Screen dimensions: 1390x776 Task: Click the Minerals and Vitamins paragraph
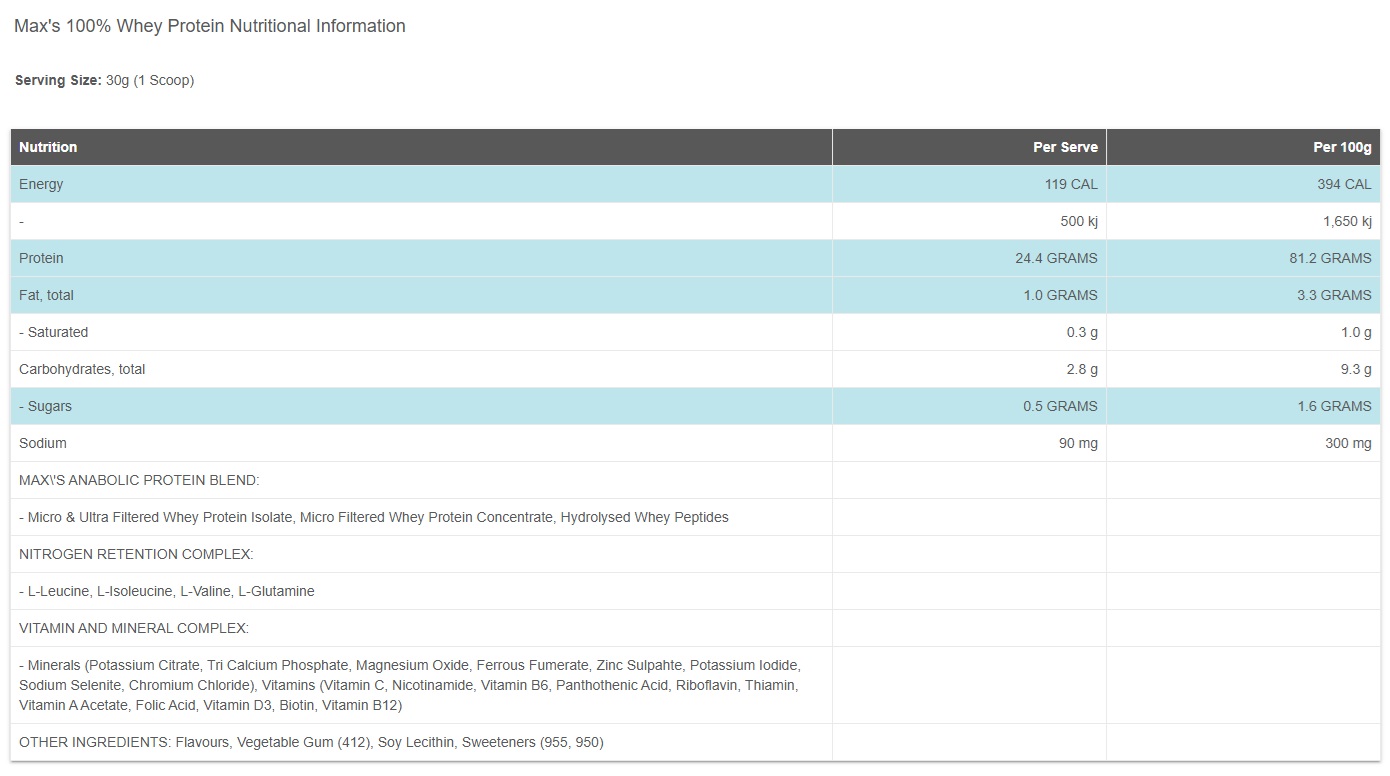coord(410,685)
